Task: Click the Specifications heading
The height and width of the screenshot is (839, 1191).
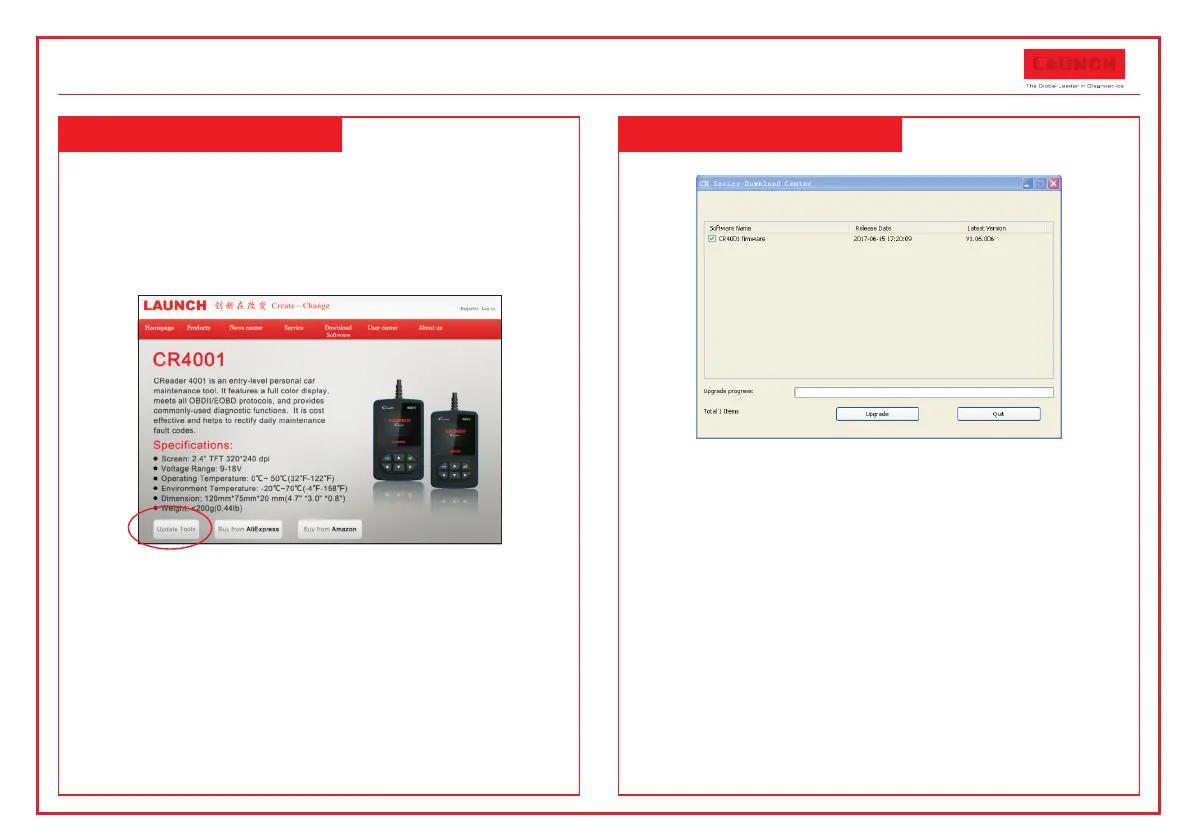Action: [193, 445]
